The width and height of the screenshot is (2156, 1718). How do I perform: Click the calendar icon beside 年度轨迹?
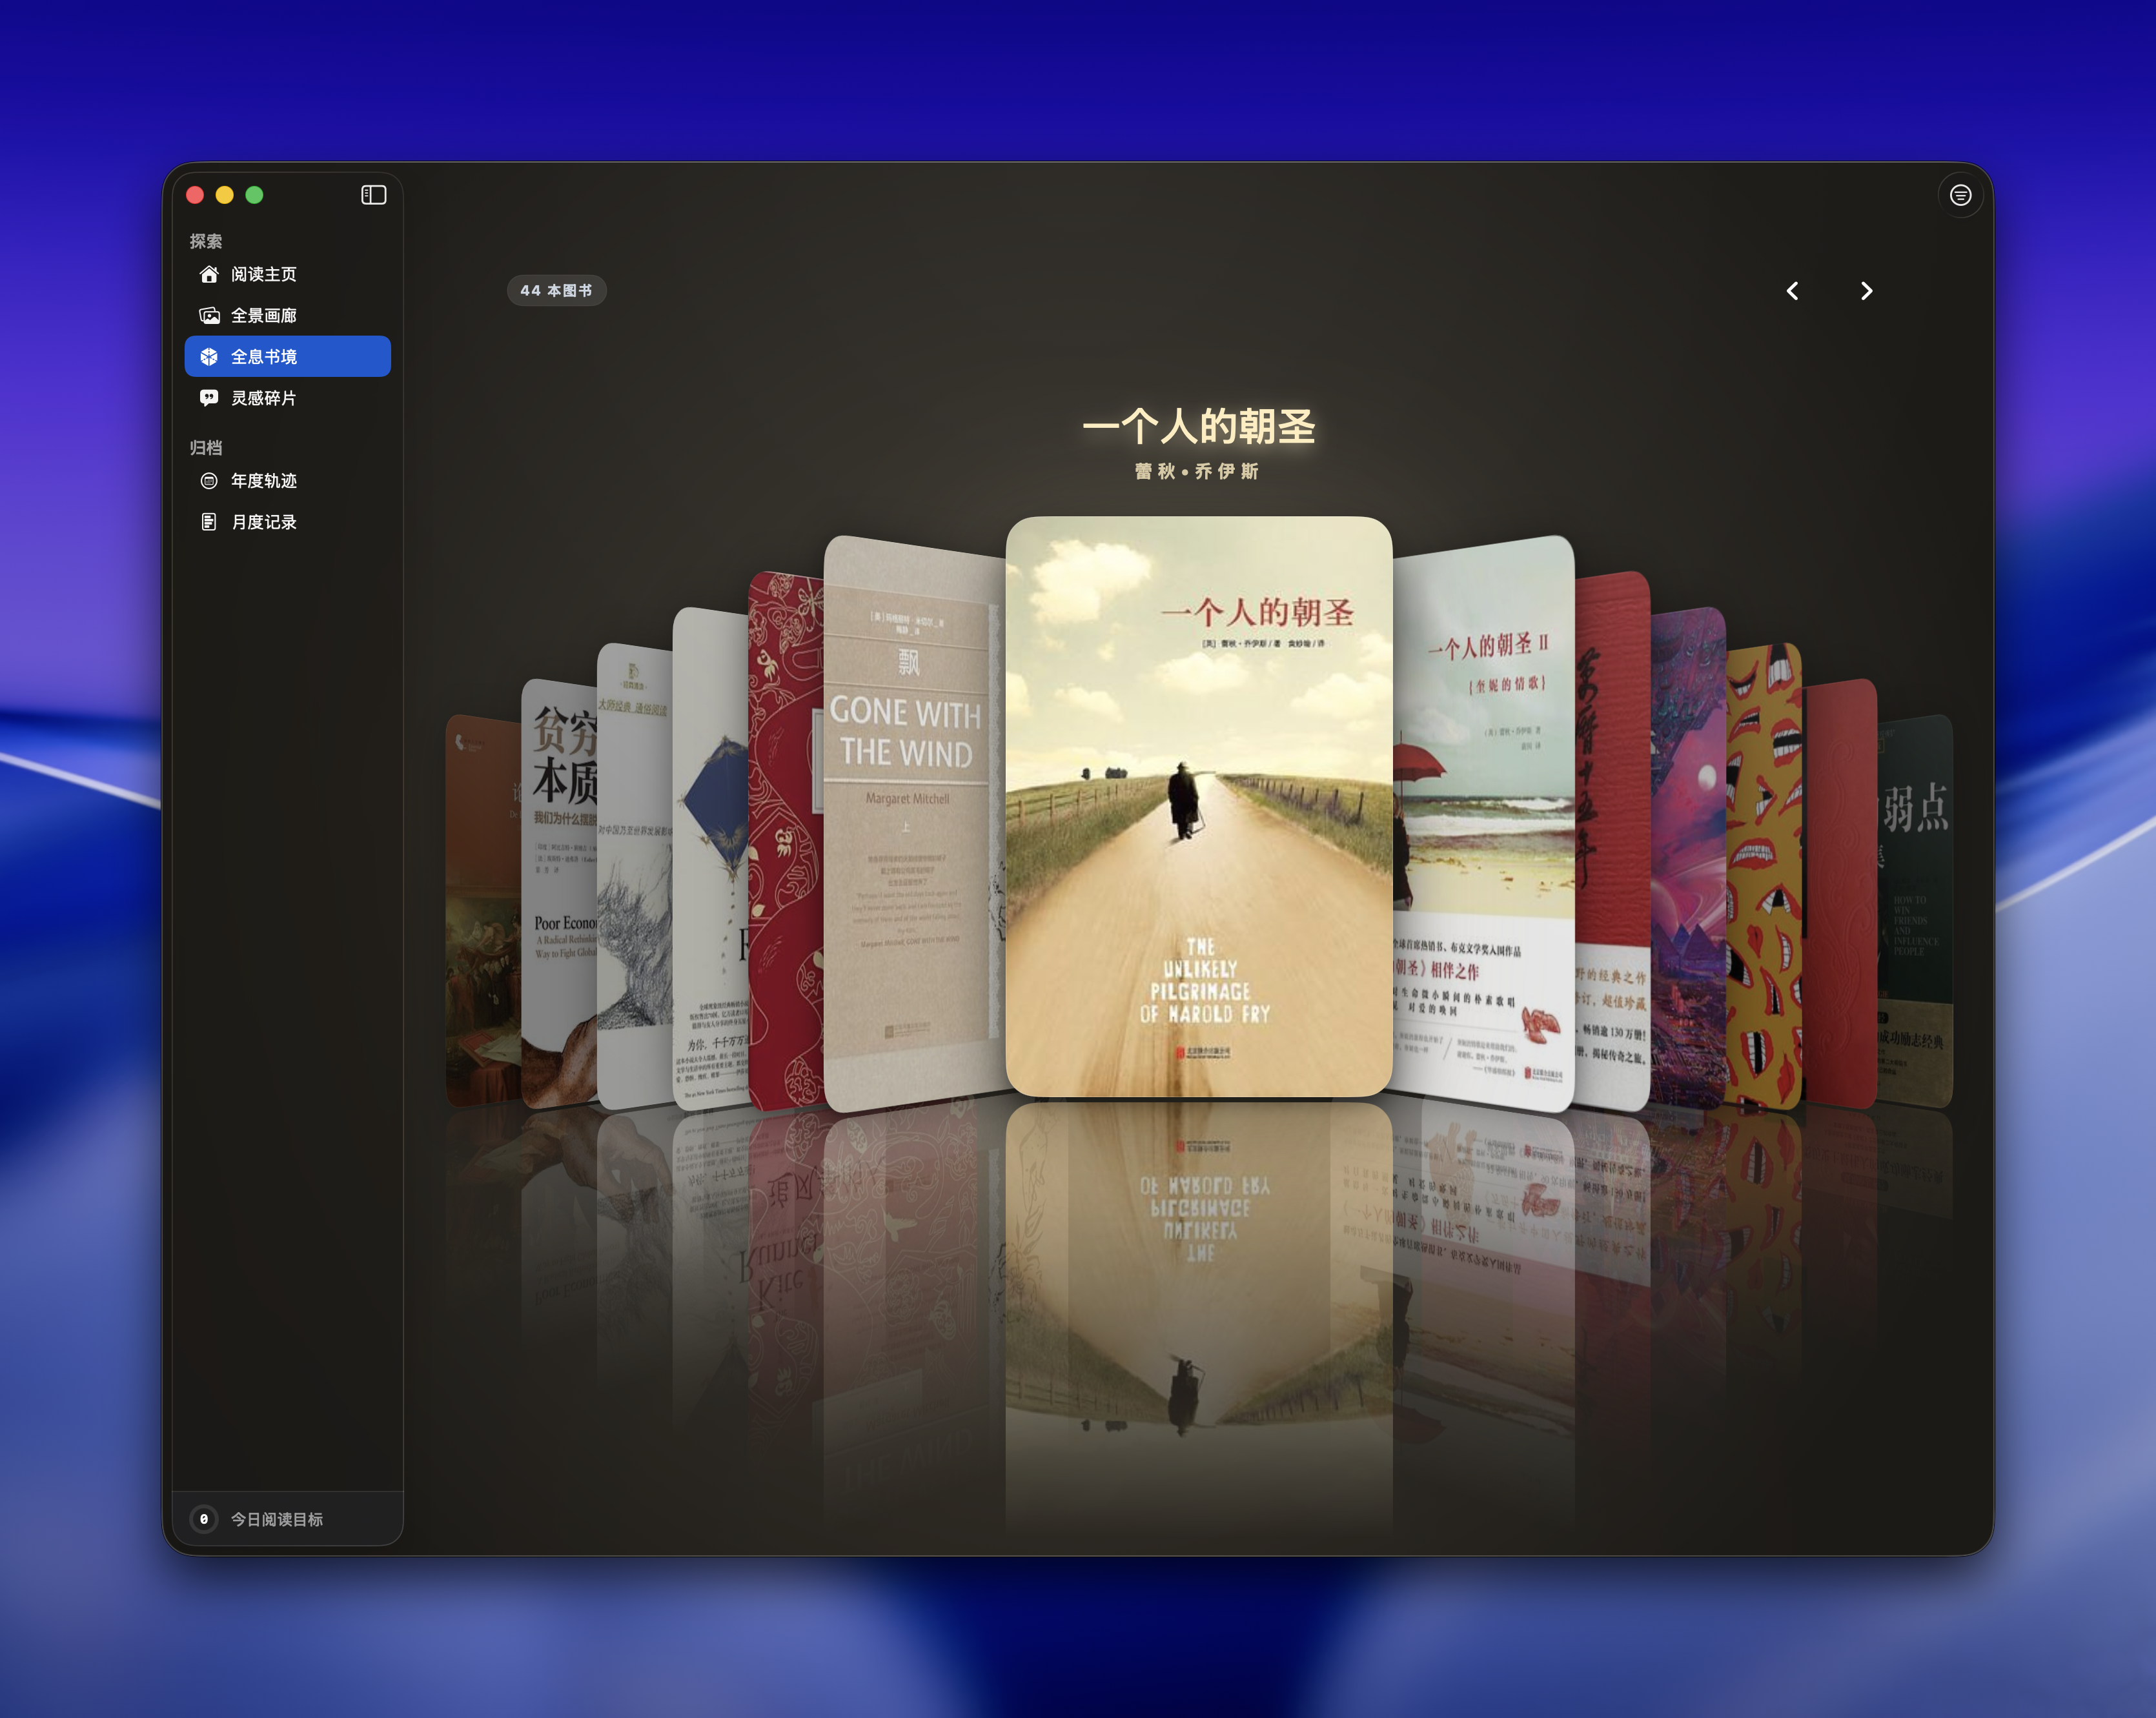click(x=209, y=481)
